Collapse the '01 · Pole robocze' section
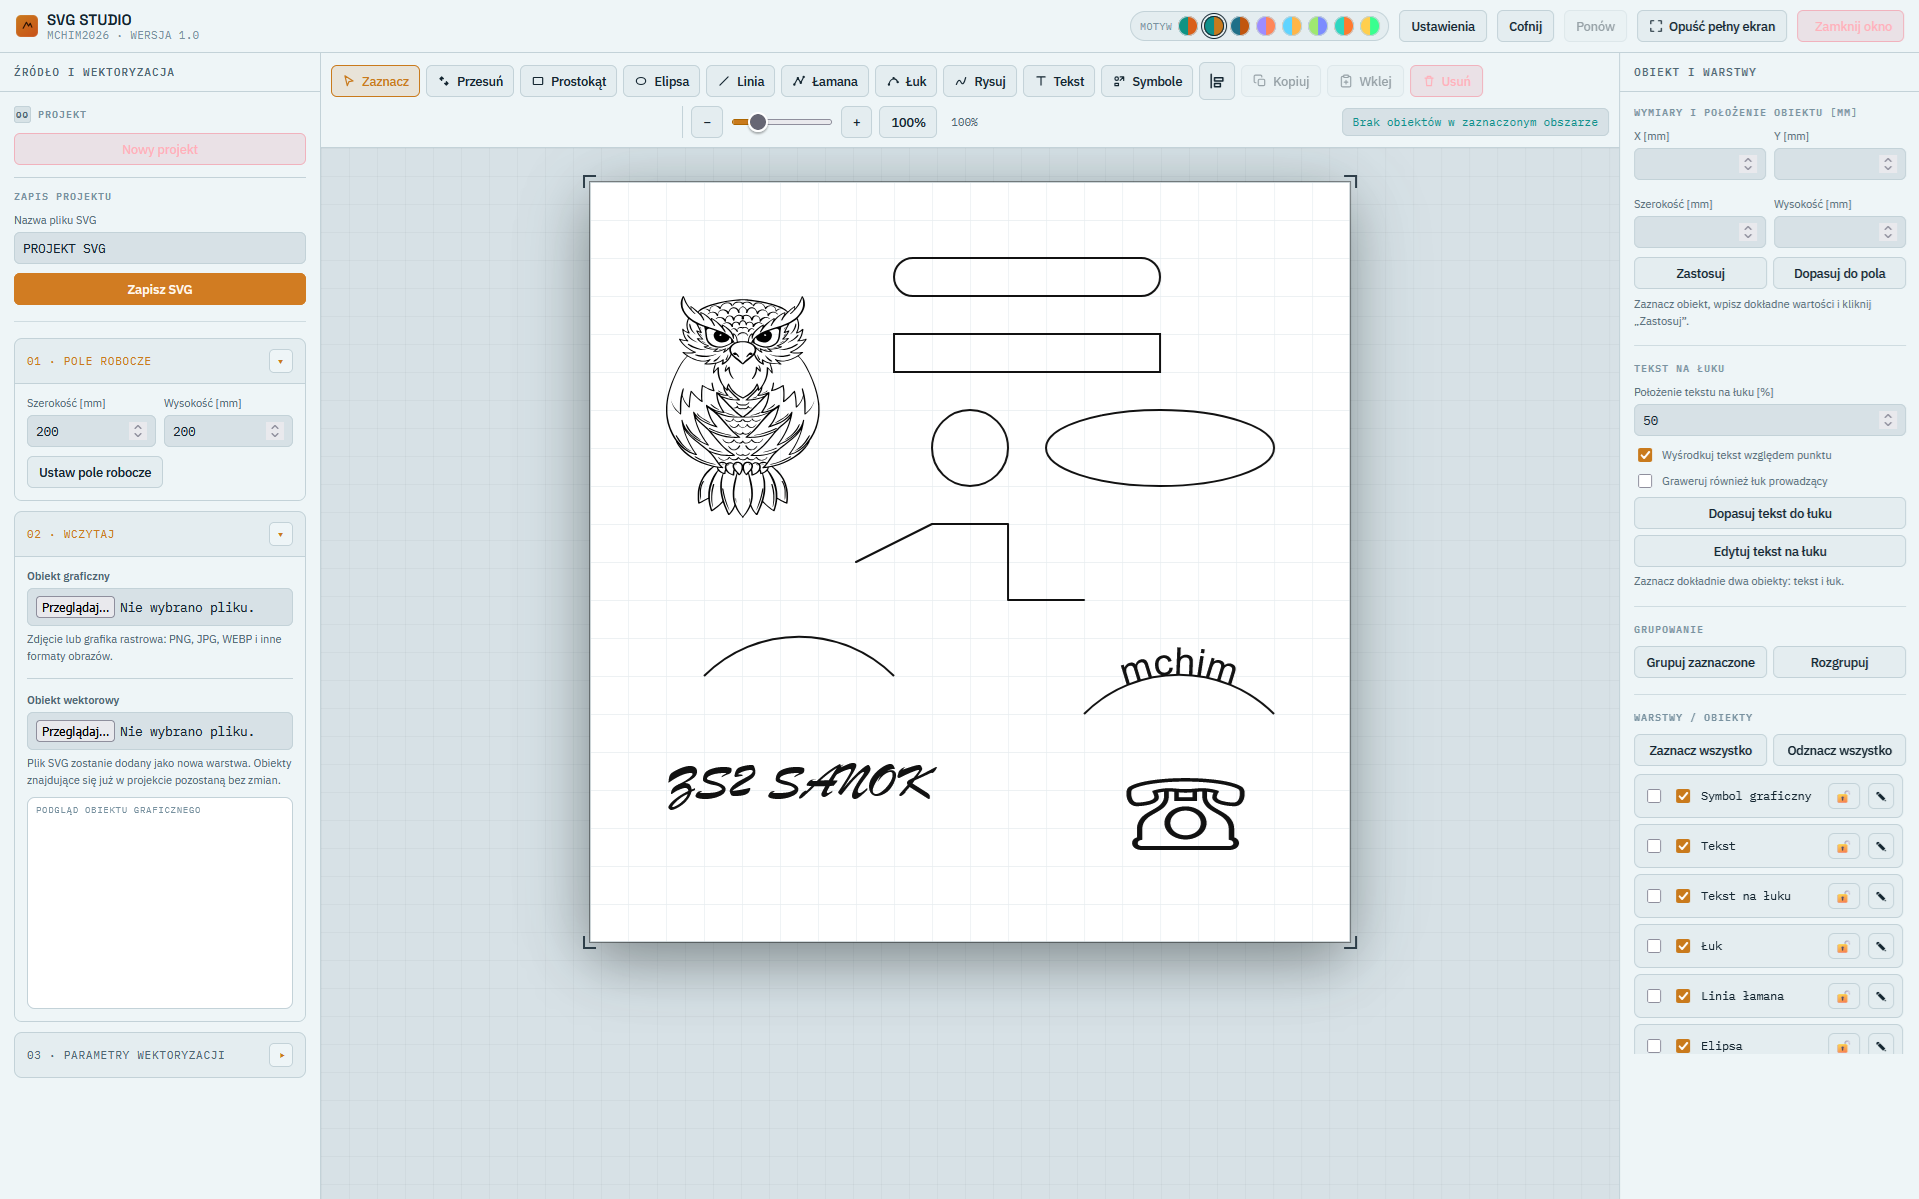Viewport: 1919px width, 1199px height. 281,361
